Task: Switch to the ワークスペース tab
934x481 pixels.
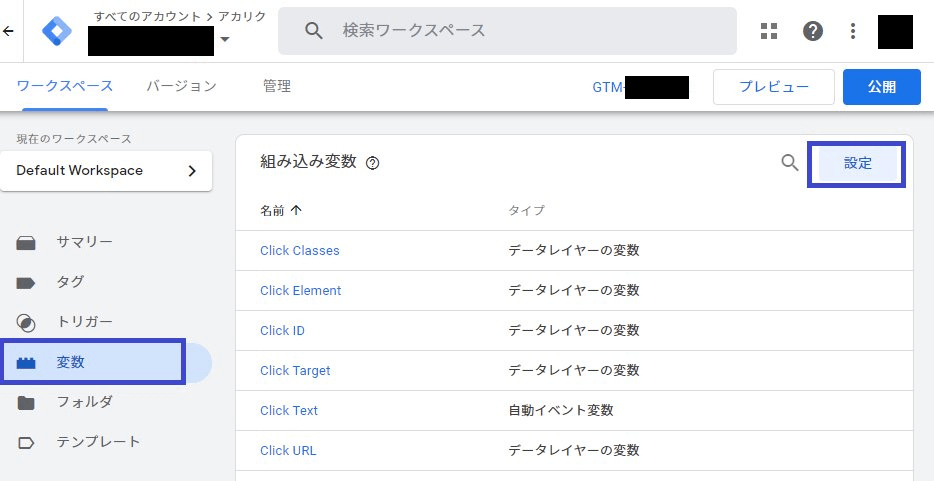Action: click(x=65, y=86)
